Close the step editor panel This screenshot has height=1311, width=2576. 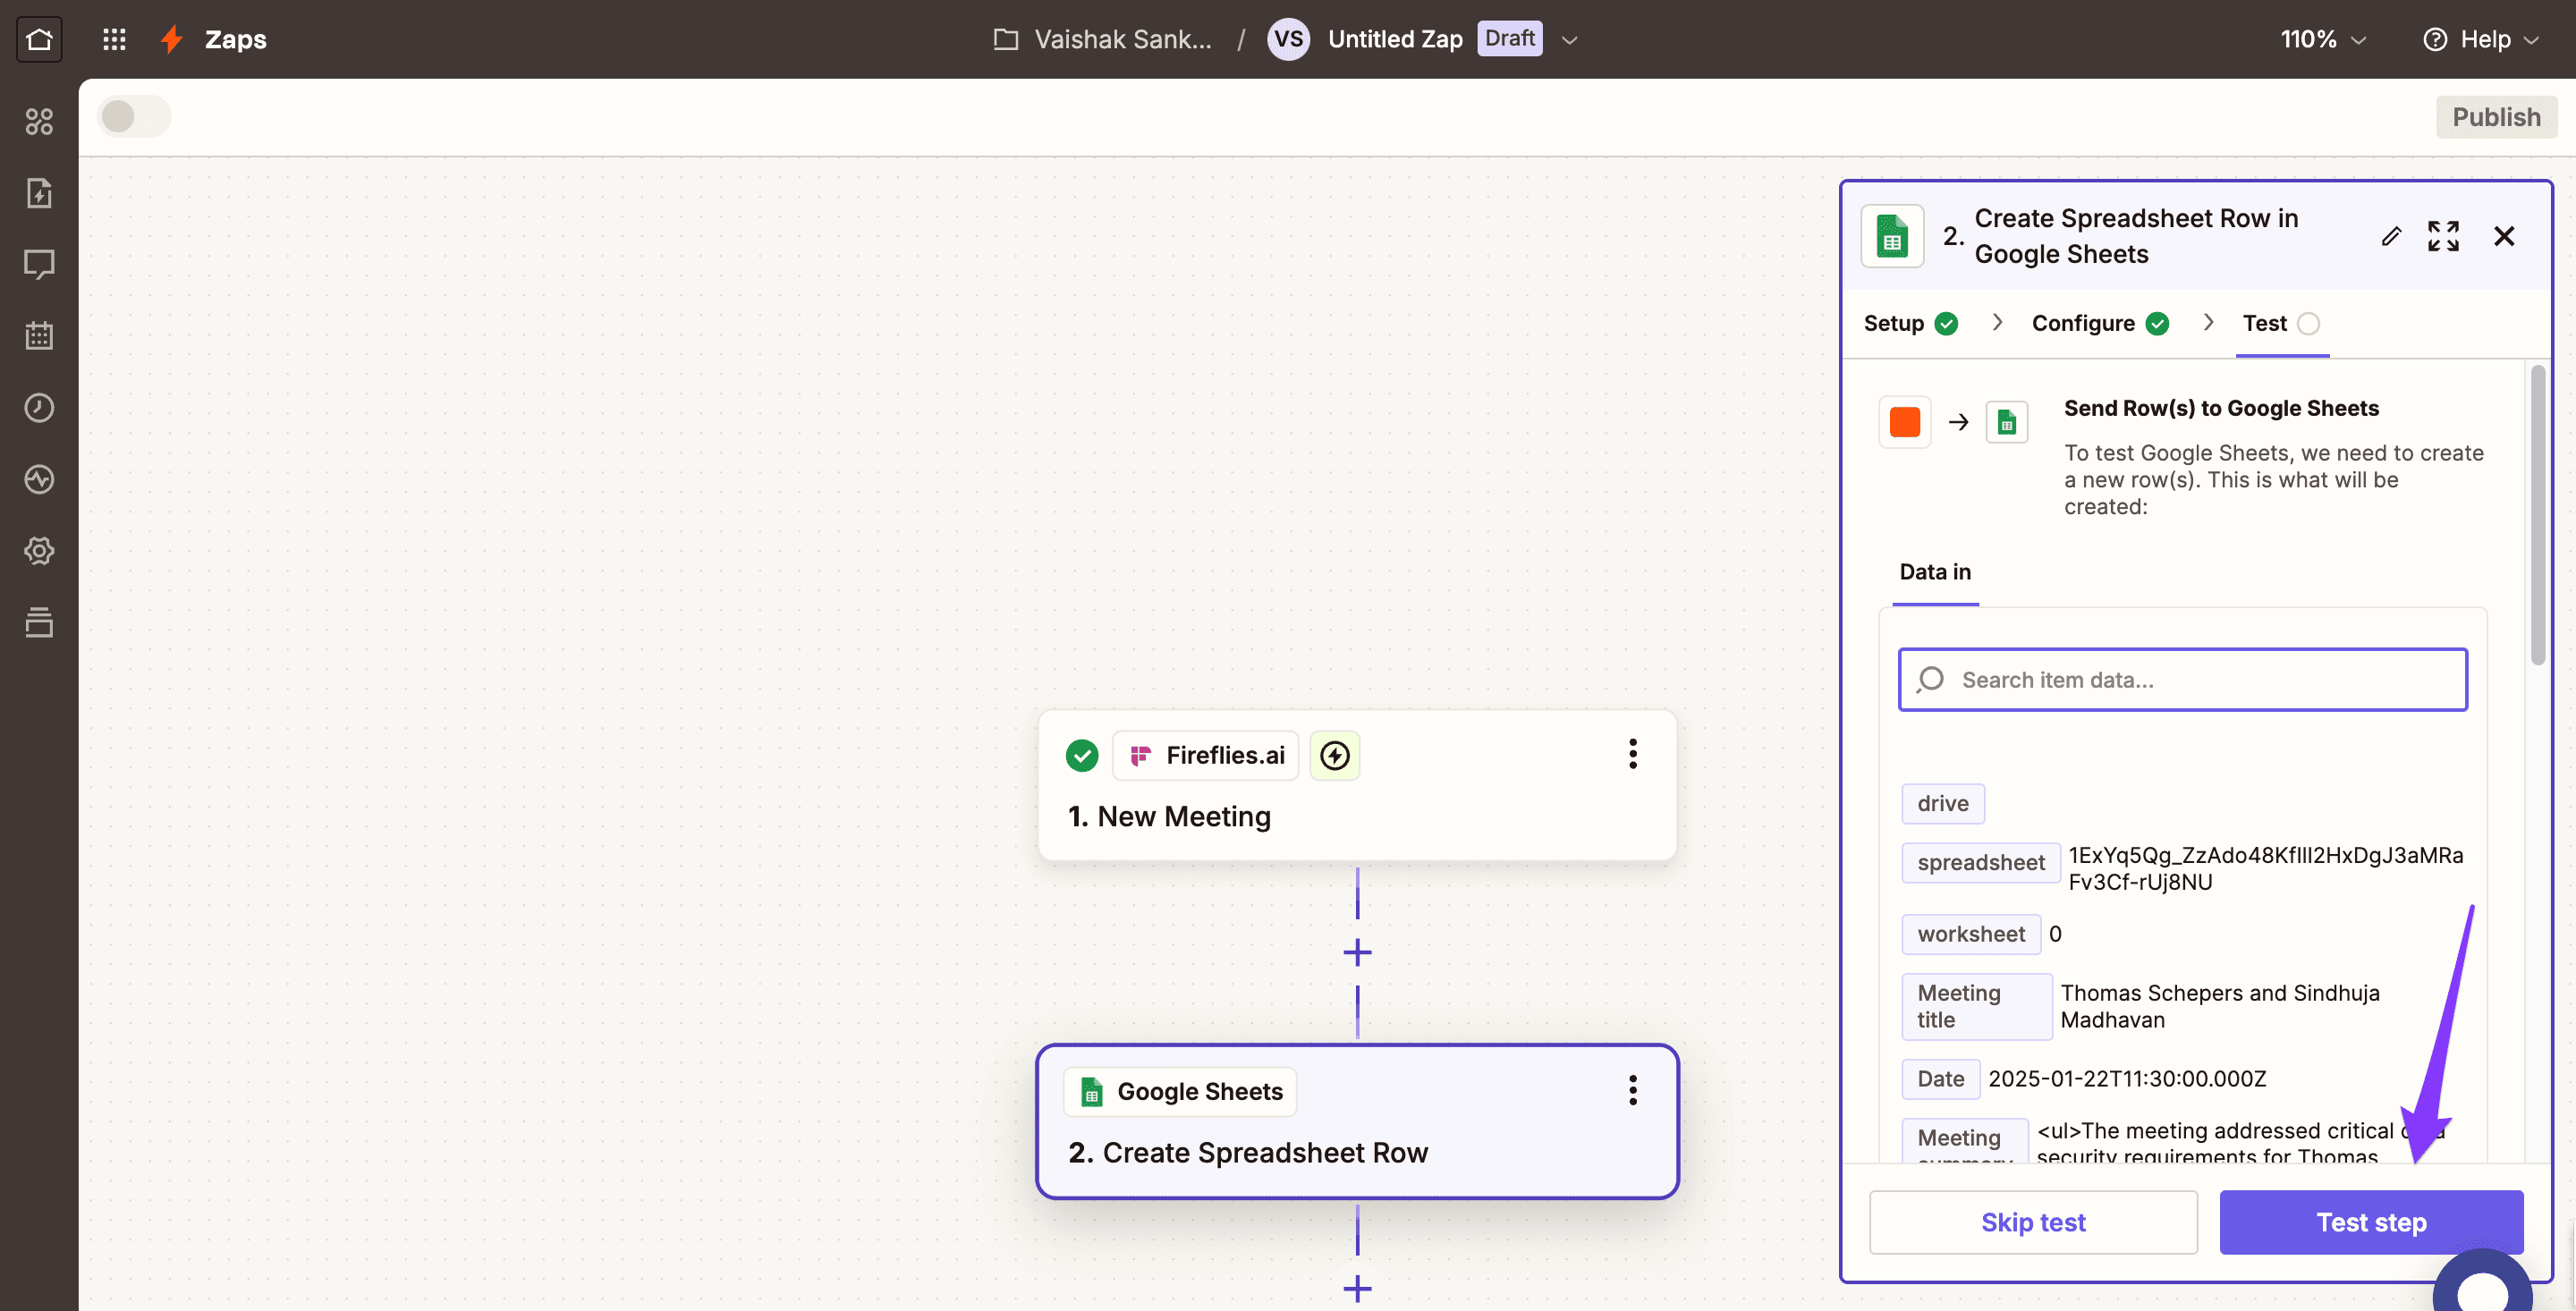(2504, 236)
